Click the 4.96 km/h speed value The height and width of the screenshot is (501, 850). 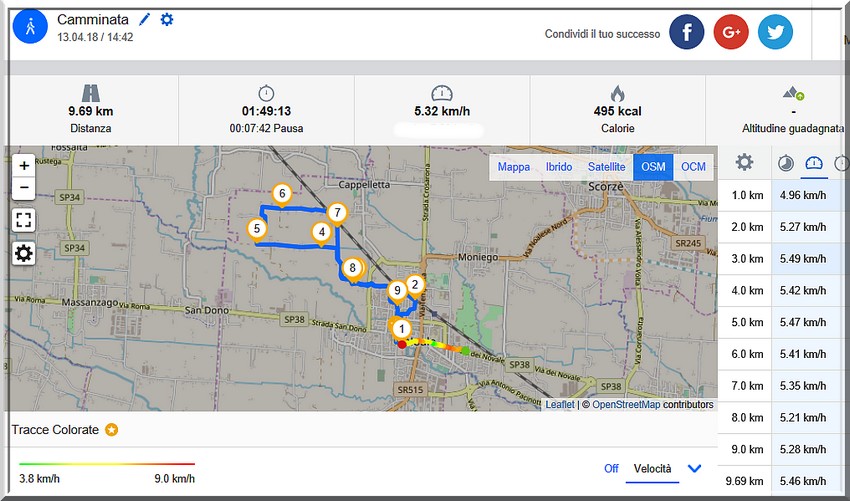[803, 195]
